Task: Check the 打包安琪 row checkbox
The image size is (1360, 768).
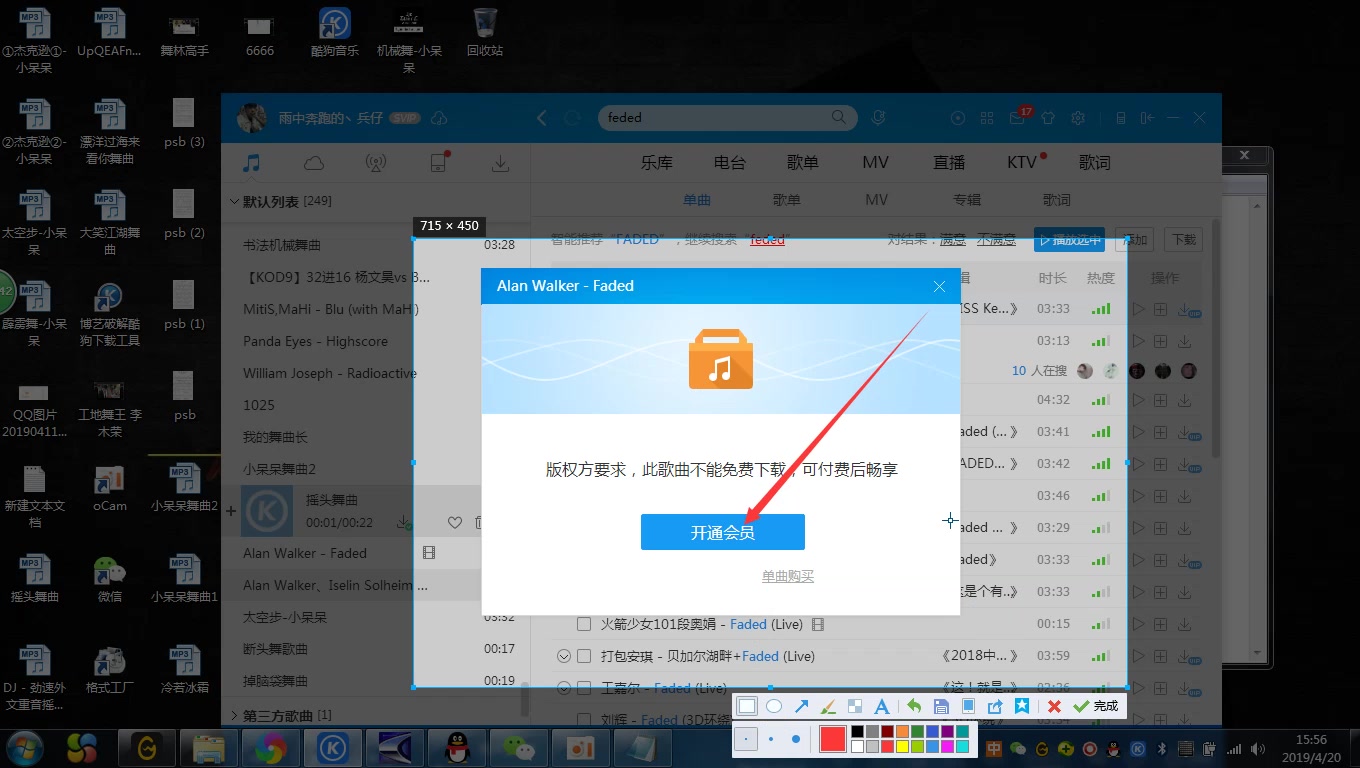Action: tap(584, 656)
